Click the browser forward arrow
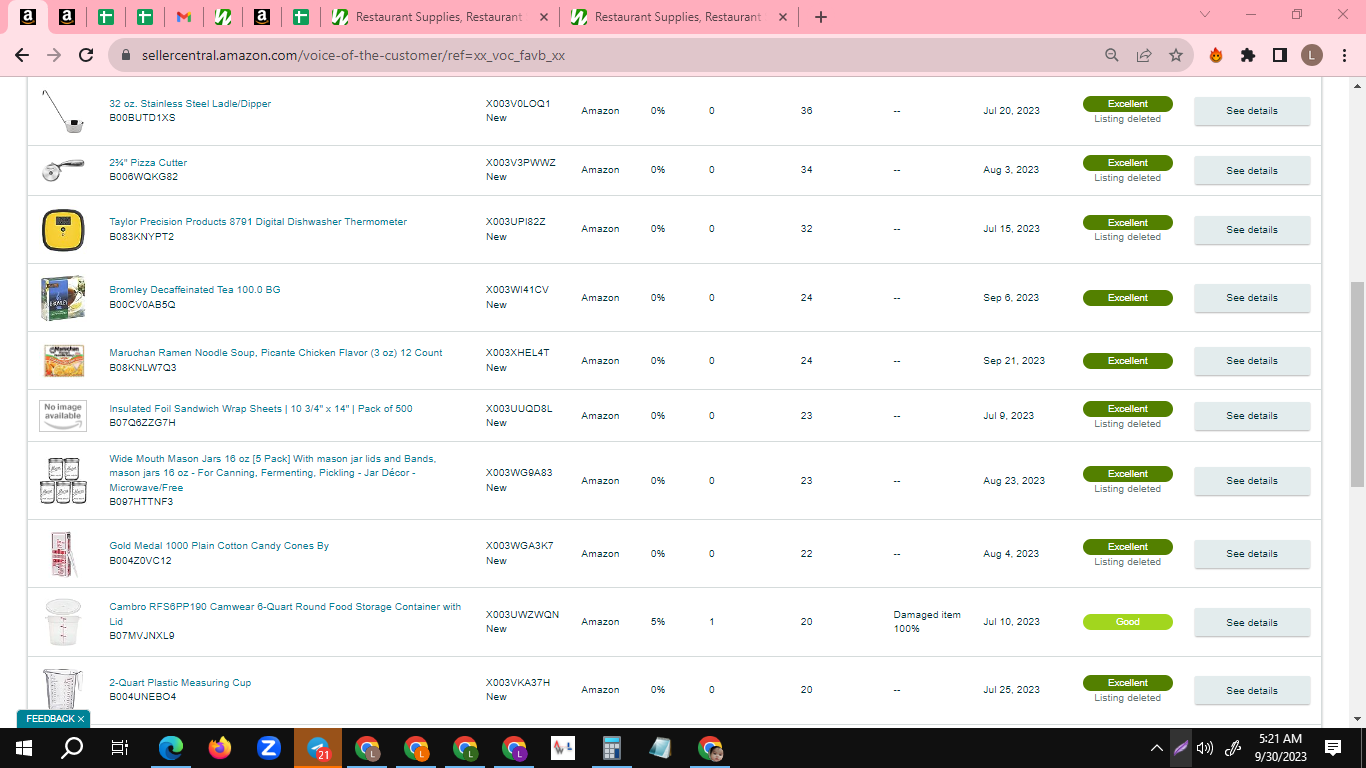This screenshot has height=768, width=1366. tap(54, 56)
